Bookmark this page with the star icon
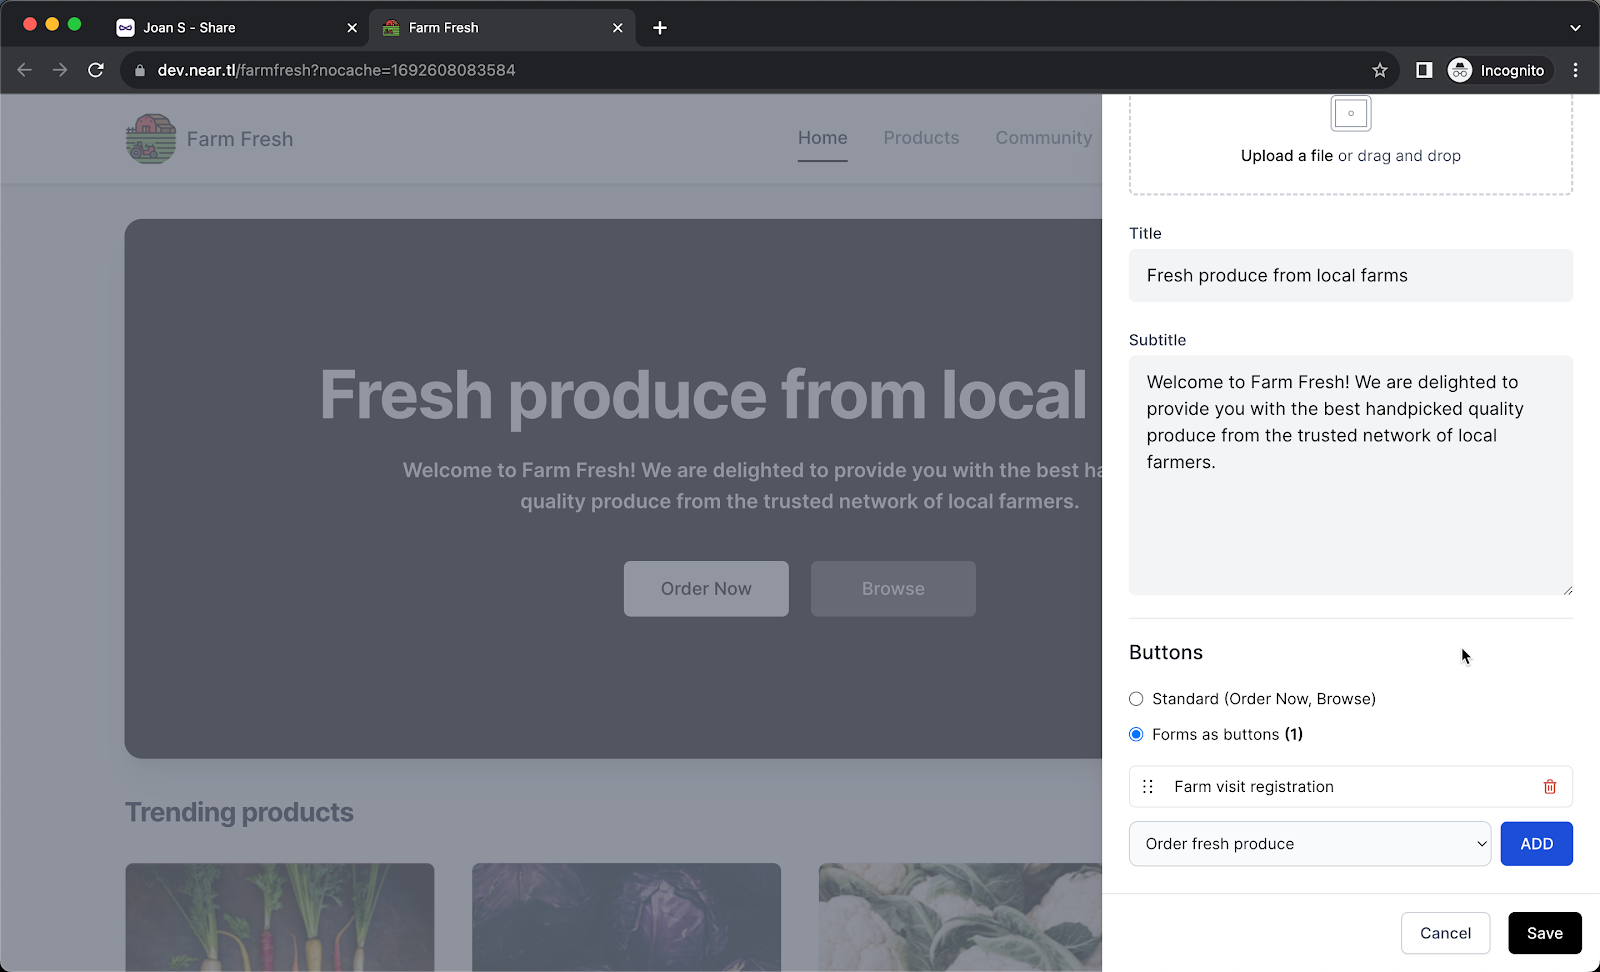 click(1379, 70)
